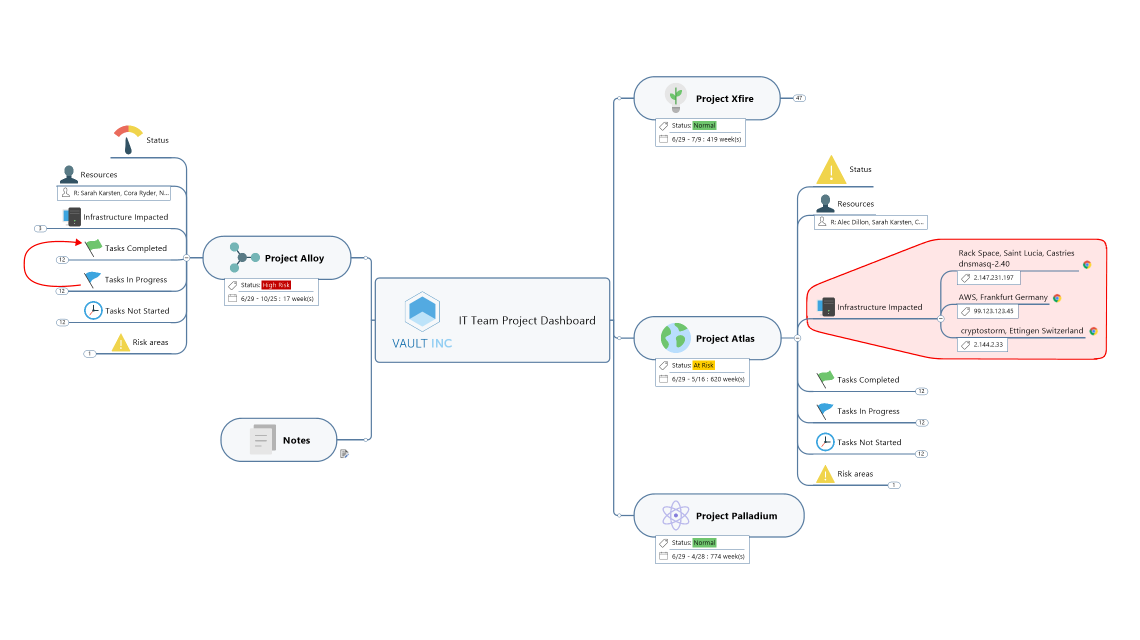Click the plant icon on Project Xfire
This screenshot has width=1140, height=640.
[677, 97]
